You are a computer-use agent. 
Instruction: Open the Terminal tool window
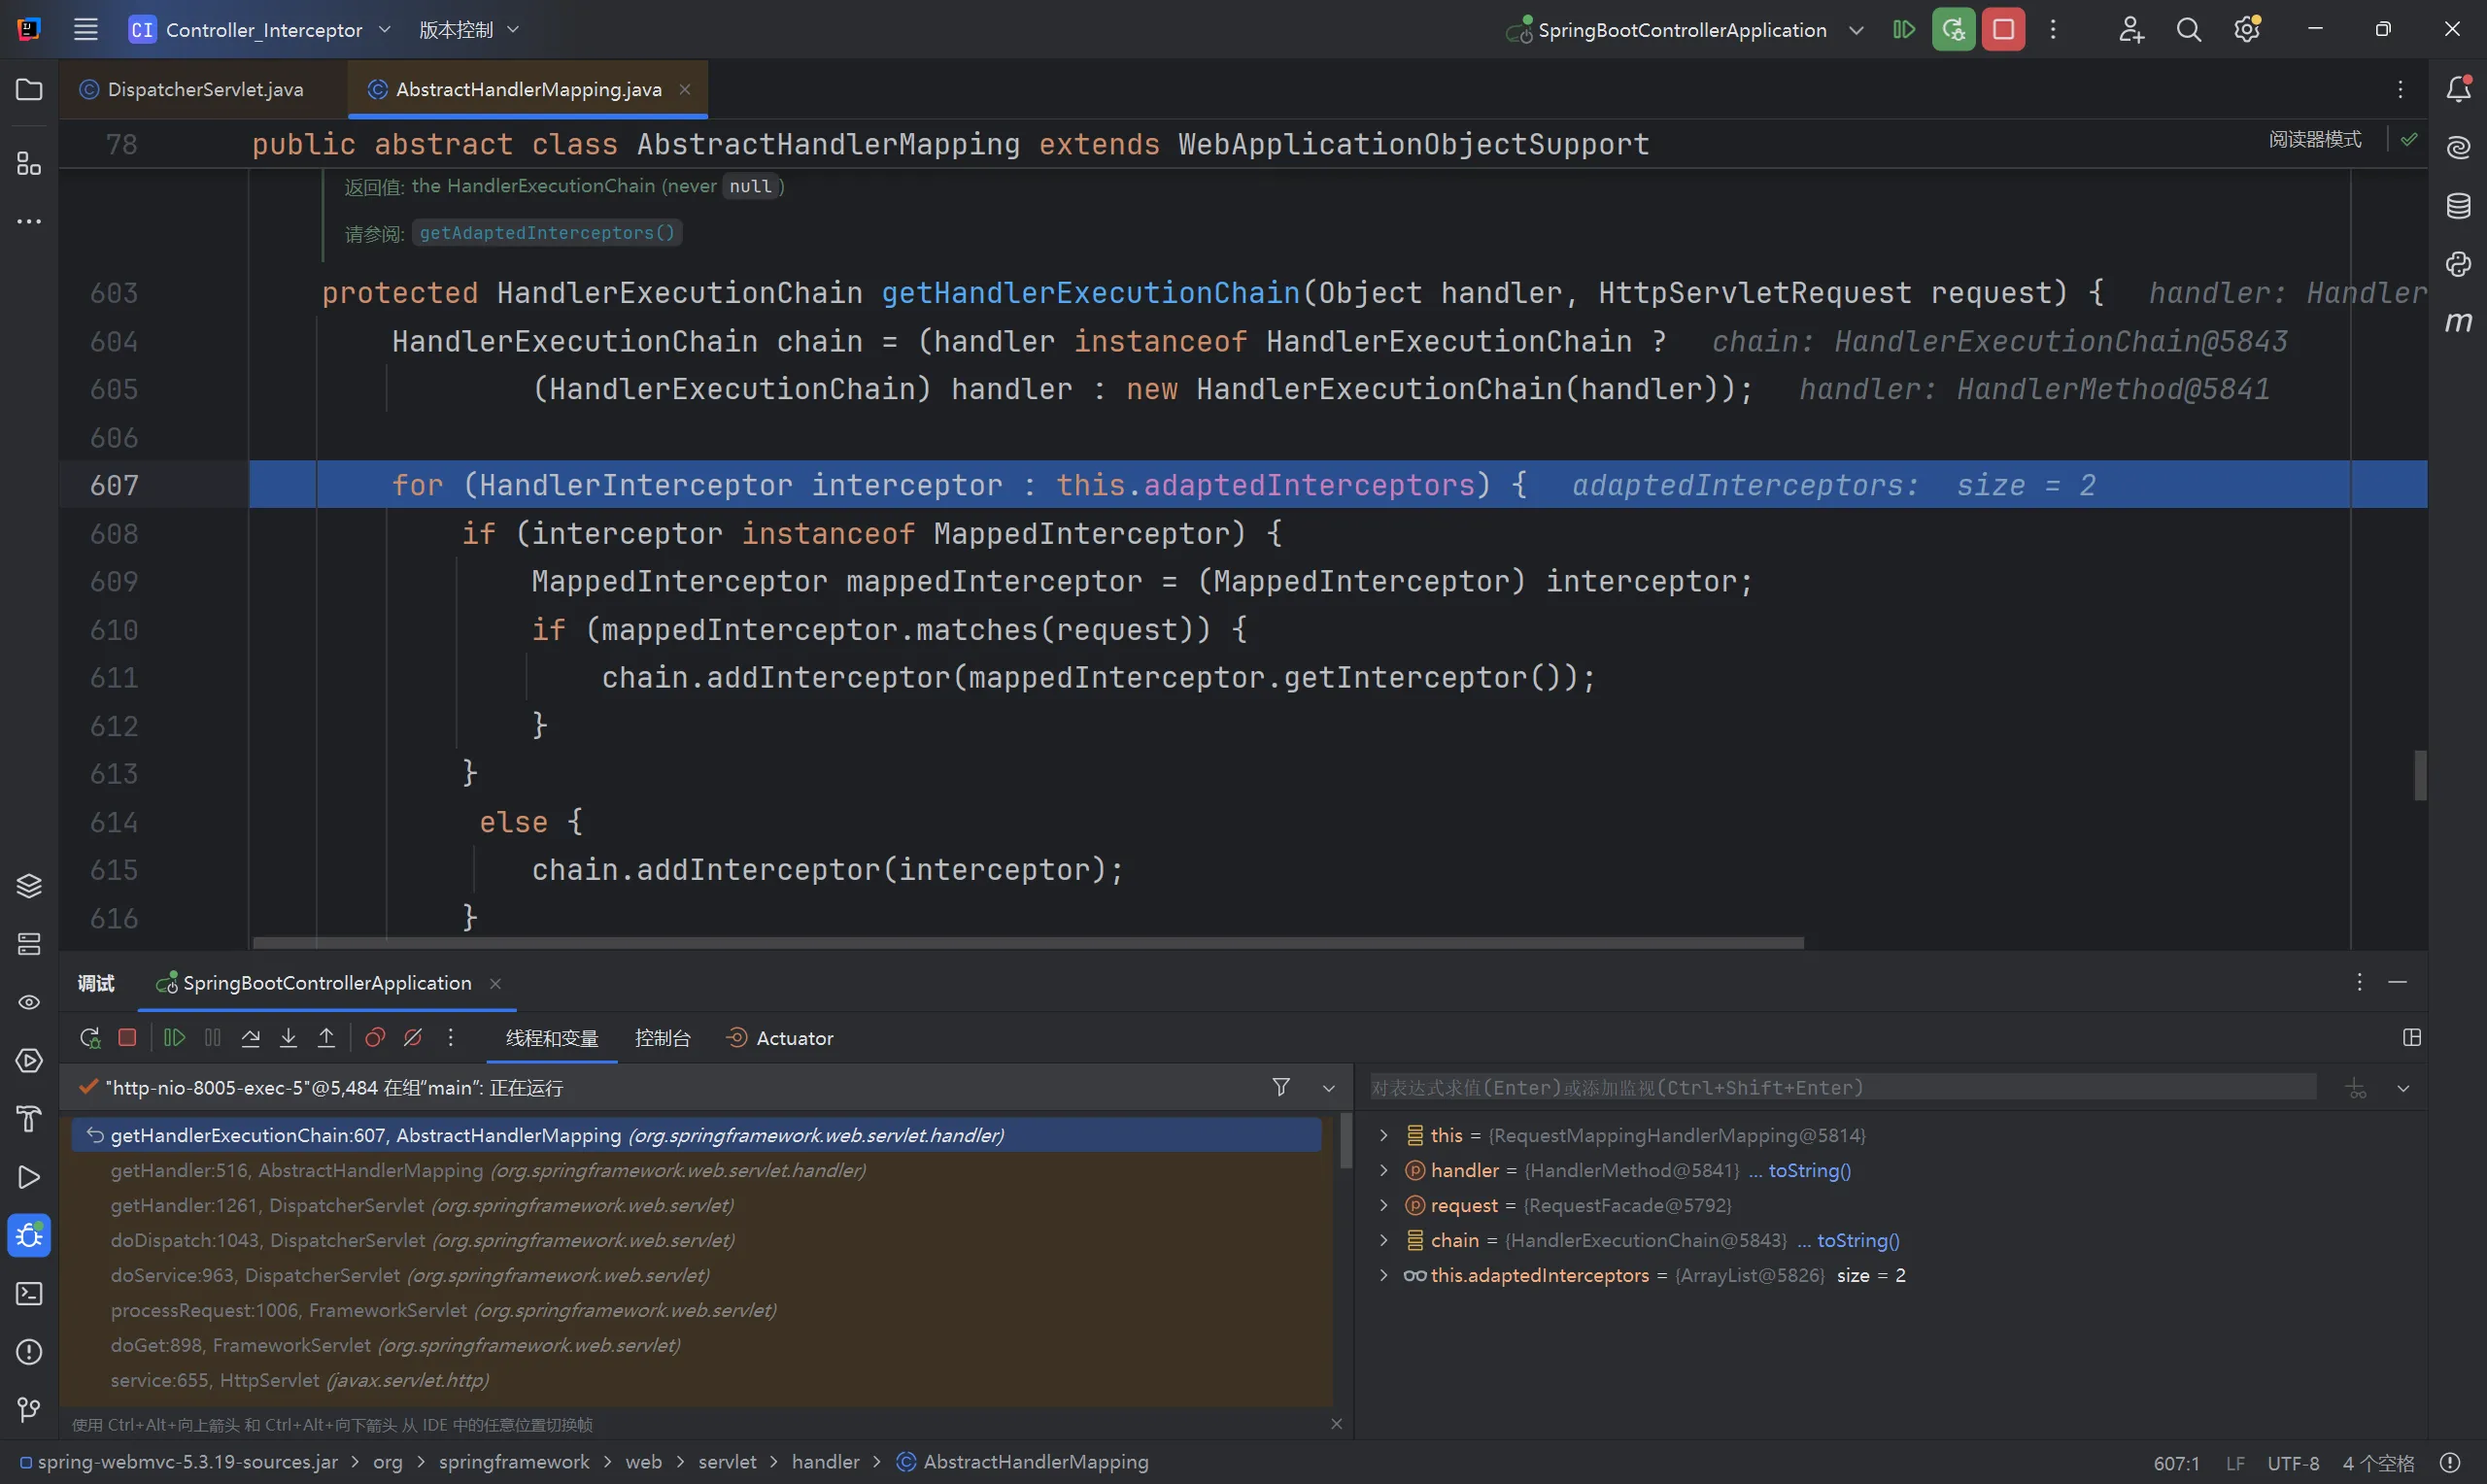29,1294
